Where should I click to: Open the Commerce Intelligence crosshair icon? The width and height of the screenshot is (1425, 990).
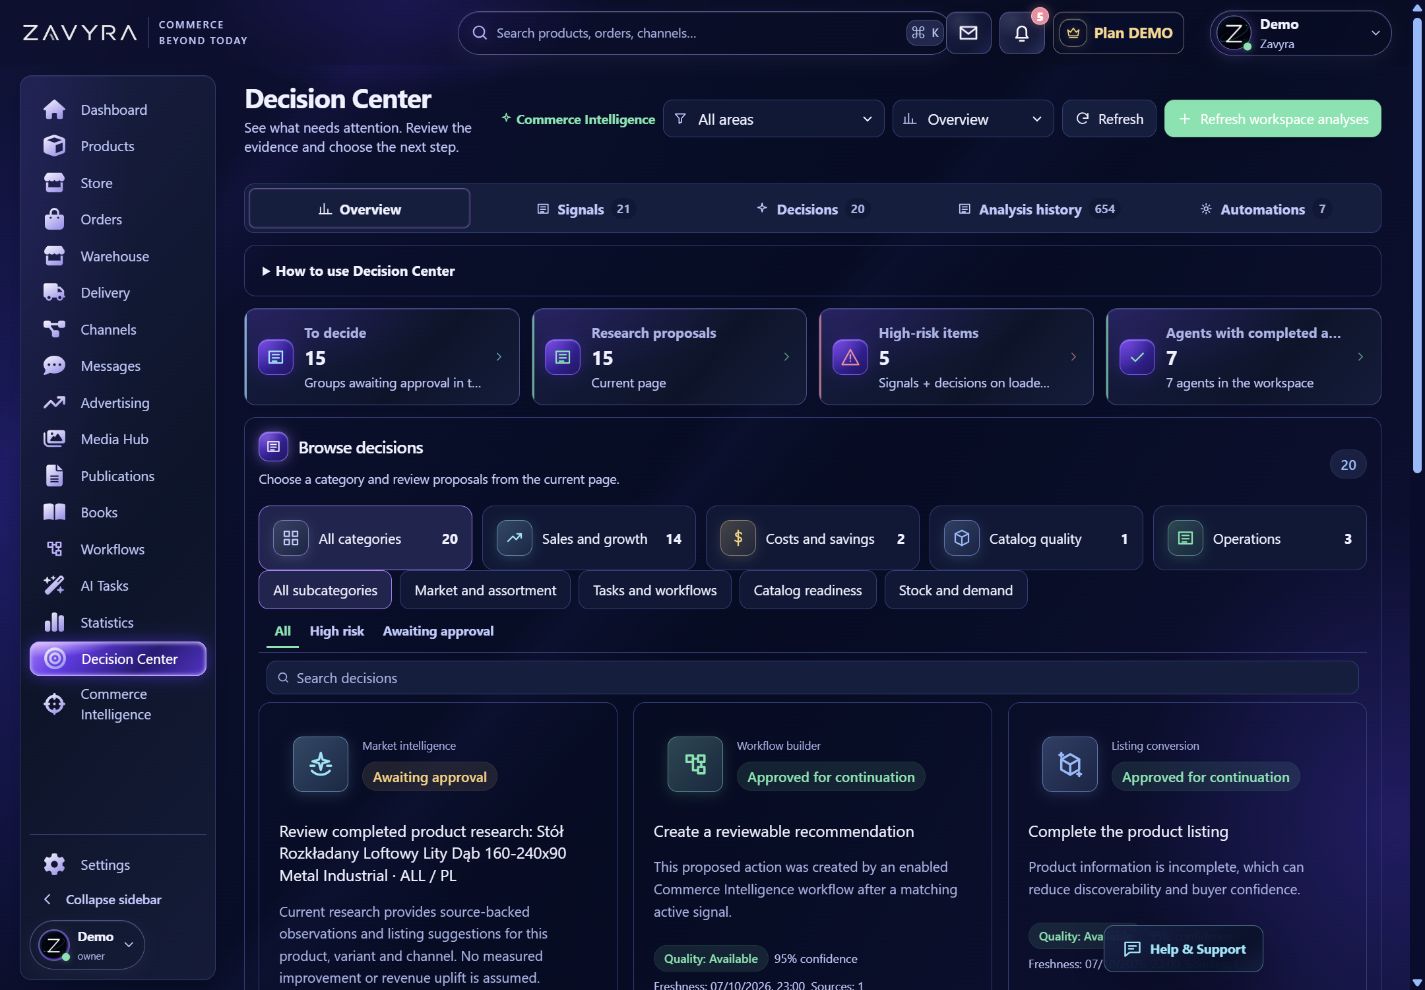54,704
